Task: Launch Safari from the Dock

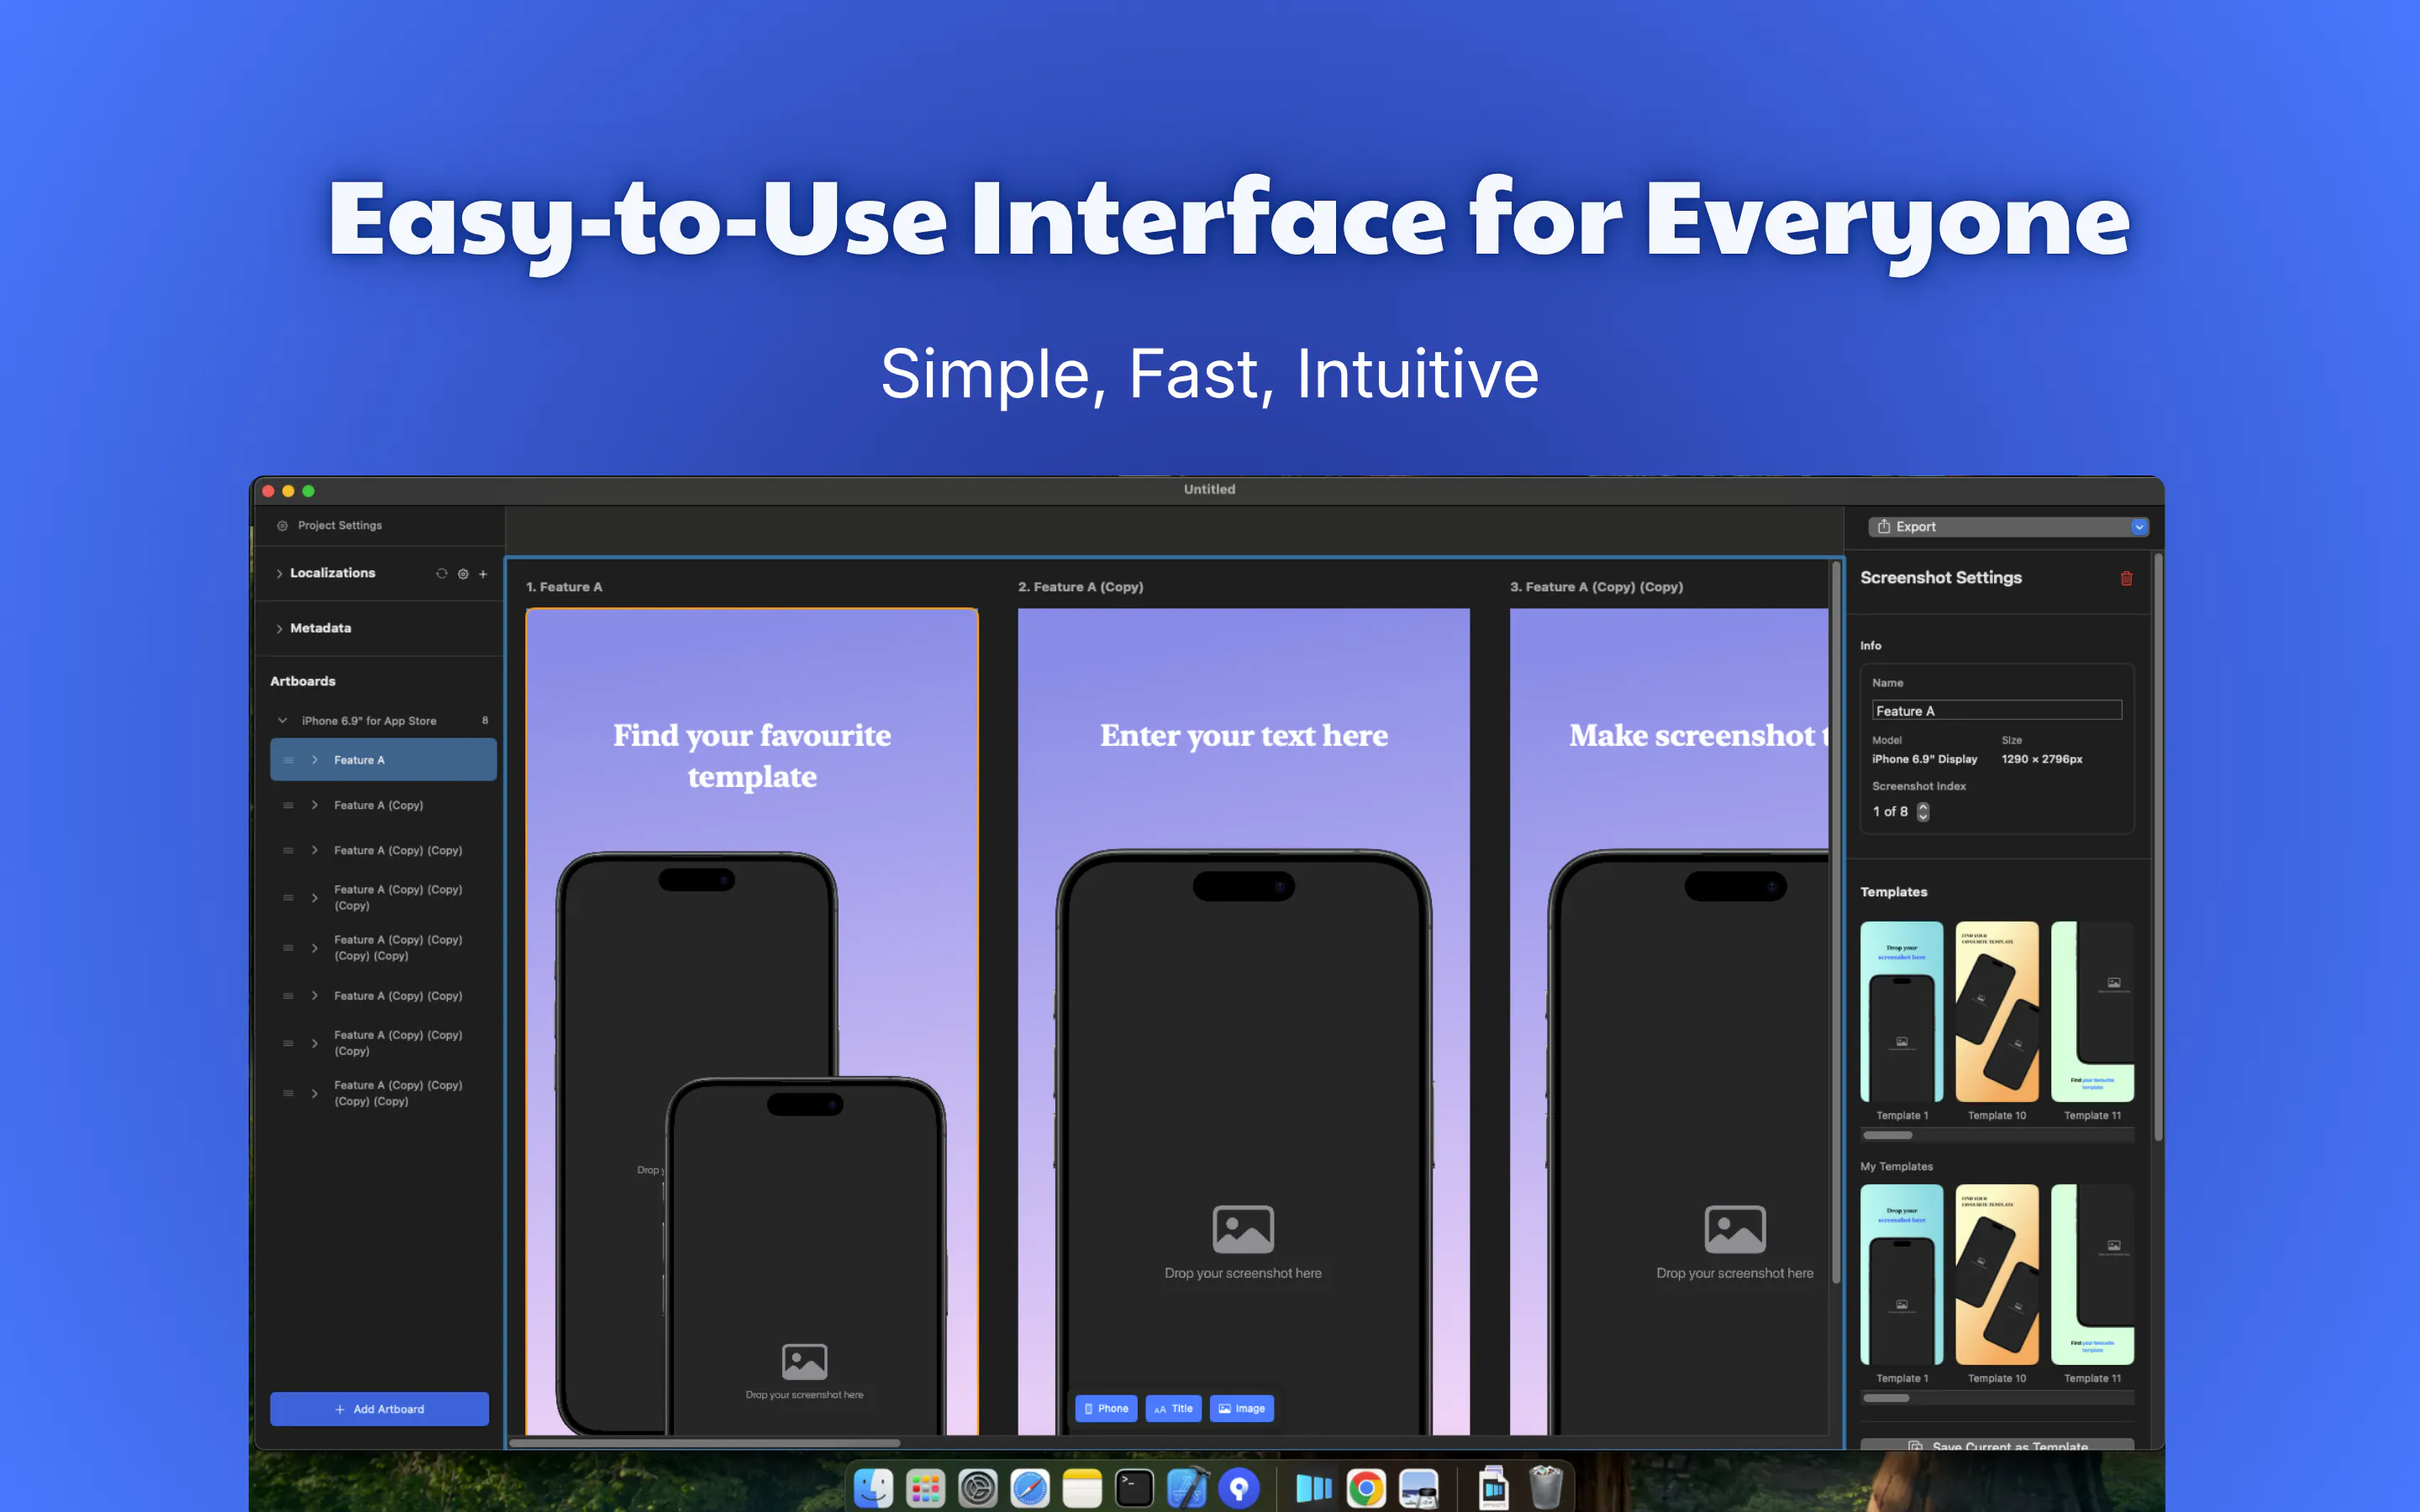Action: [1029, 1488]
